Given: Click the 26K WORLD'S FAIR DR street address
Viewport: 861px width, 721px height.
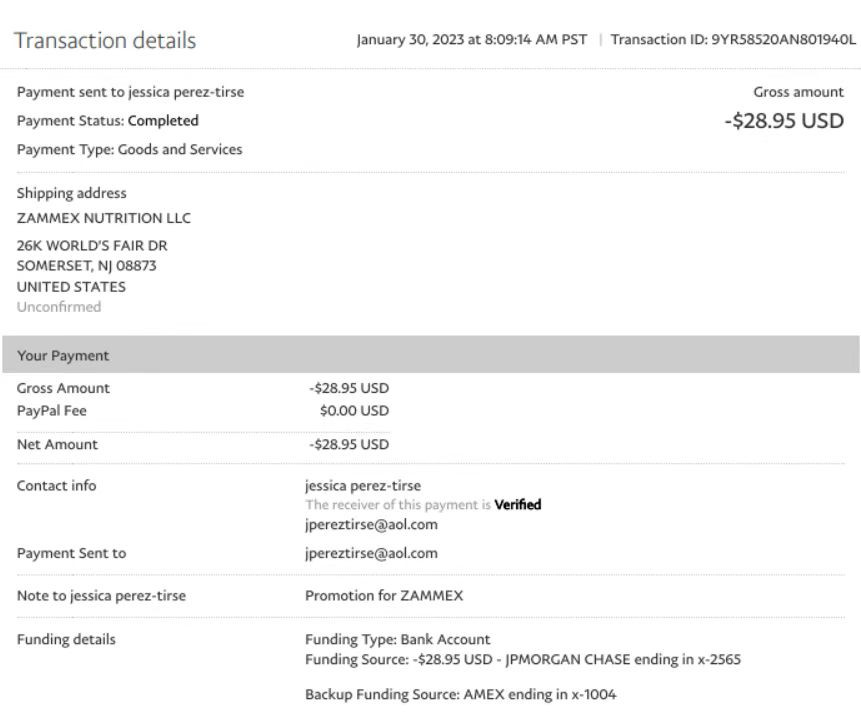Looking at the screenshot, I should 84,246.
